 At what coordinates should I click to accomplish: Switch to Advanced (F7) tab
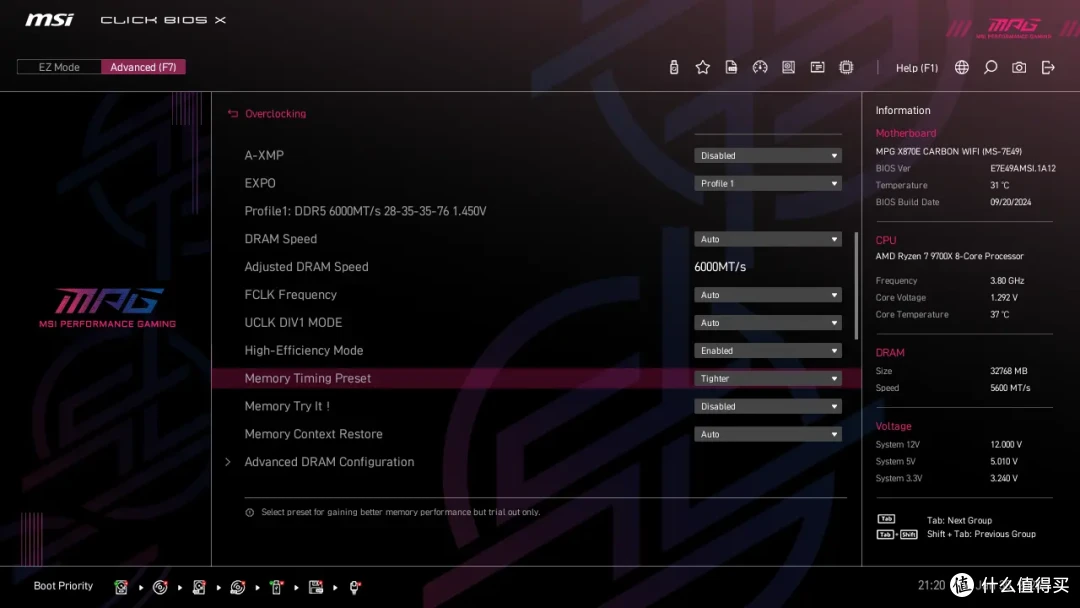click(143, 67)
